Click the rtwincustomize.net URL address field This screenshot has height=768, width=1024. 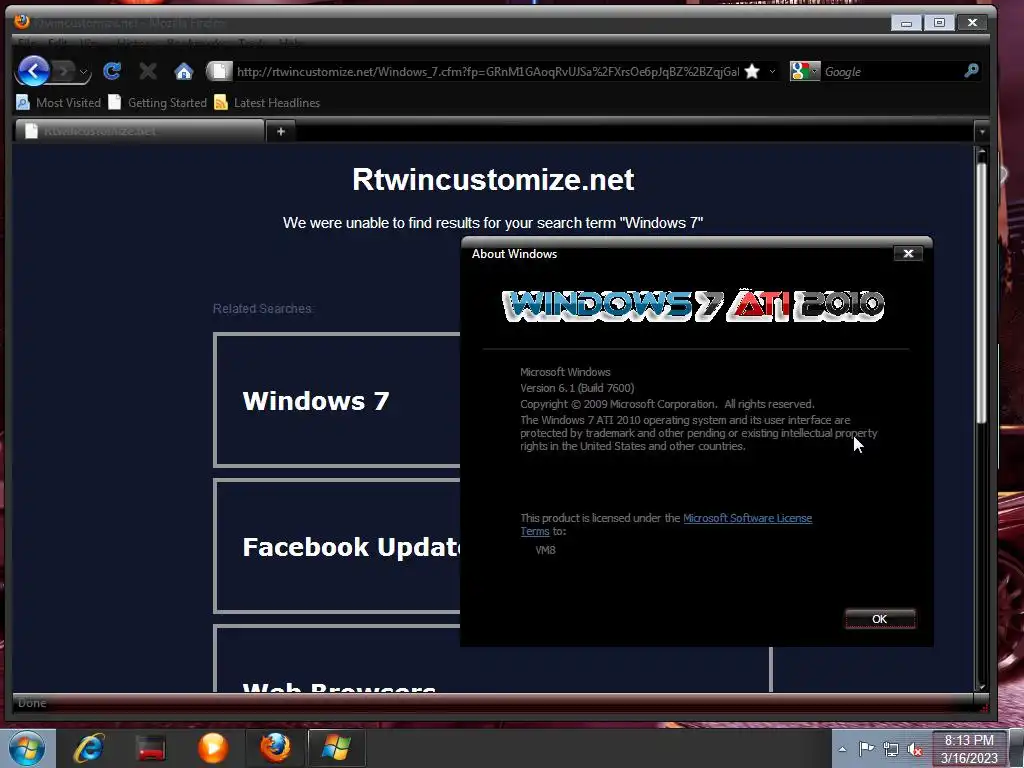coord(487,71)
